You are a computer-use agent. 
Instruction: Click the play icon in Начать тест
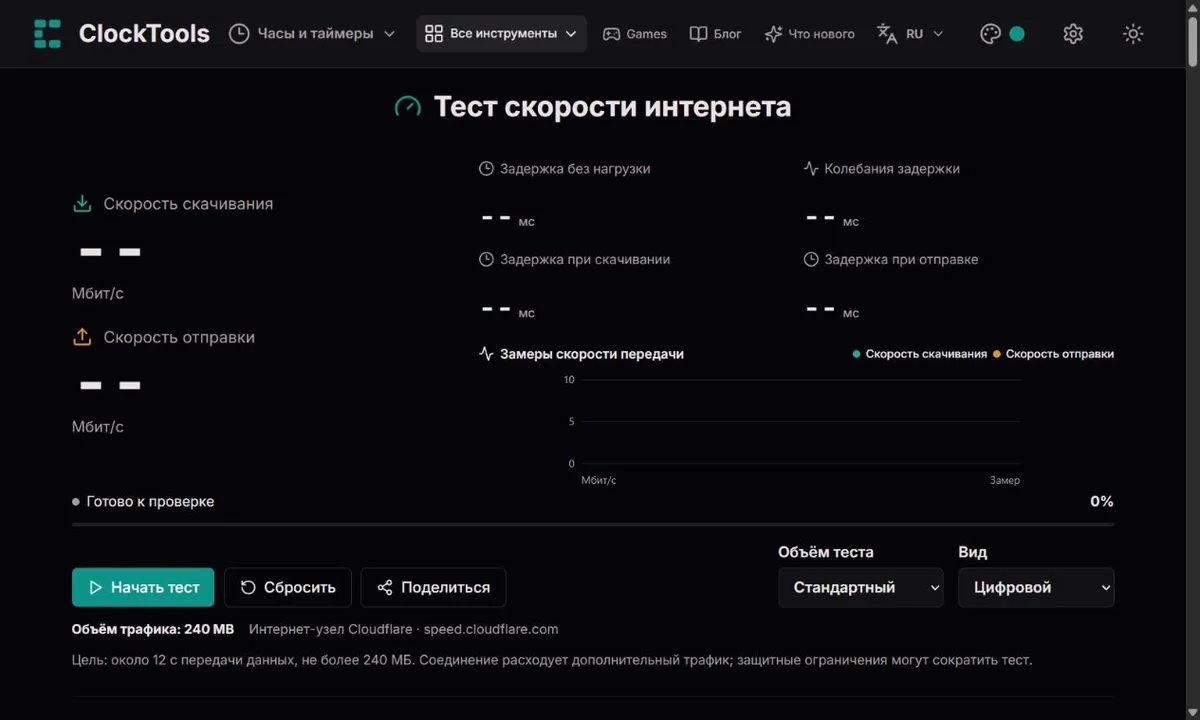[96, 588]
